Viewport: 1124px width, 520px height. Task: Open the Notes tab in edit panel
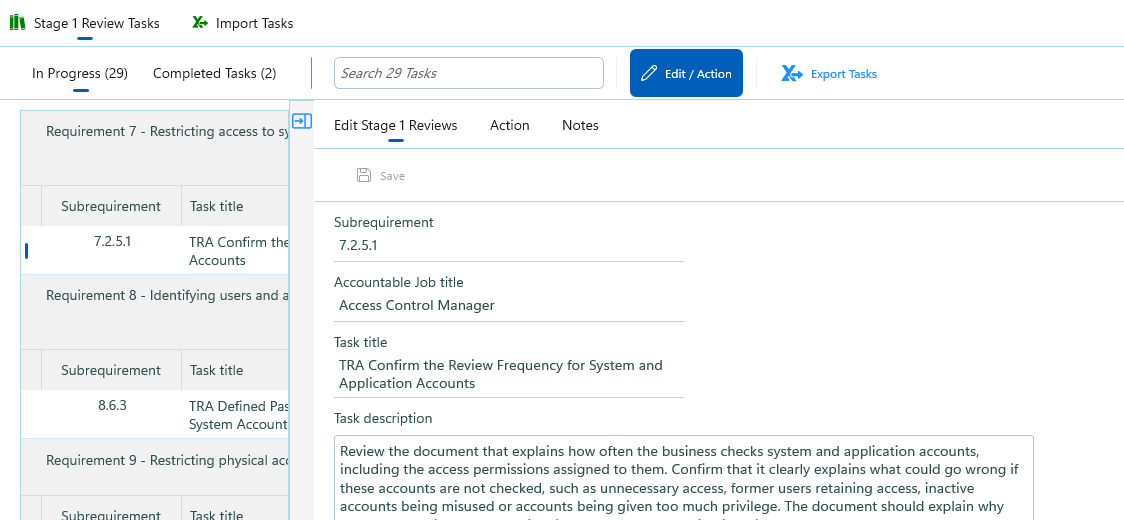click(580, 126)
